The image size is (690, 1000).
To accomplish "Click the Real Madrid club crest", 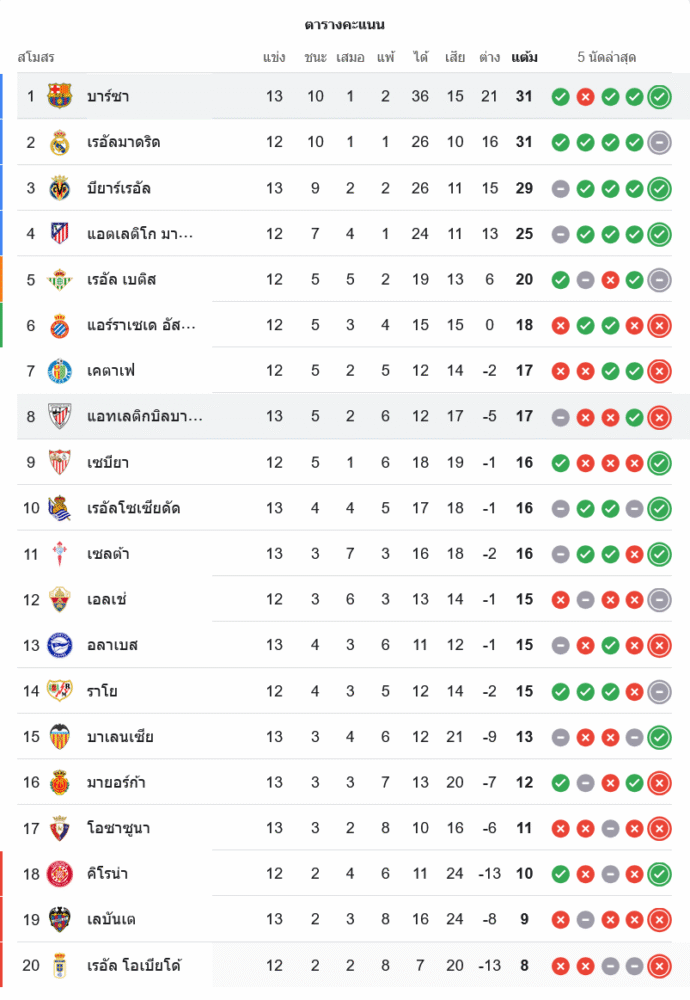I will point(60,142).
